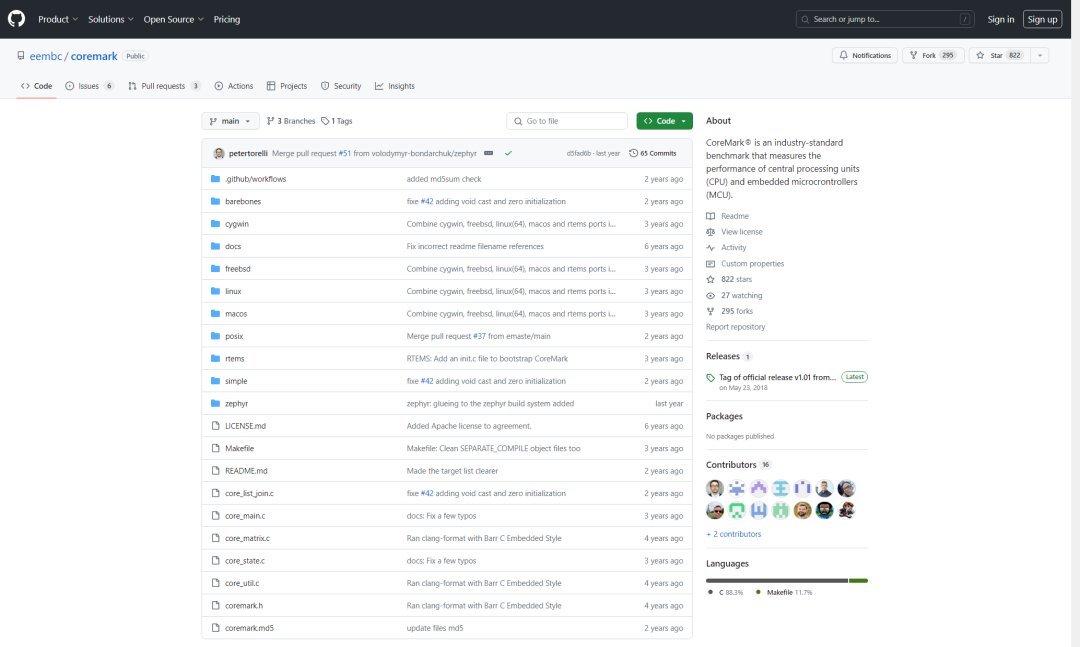Show the + 2 contributors link

734,535
